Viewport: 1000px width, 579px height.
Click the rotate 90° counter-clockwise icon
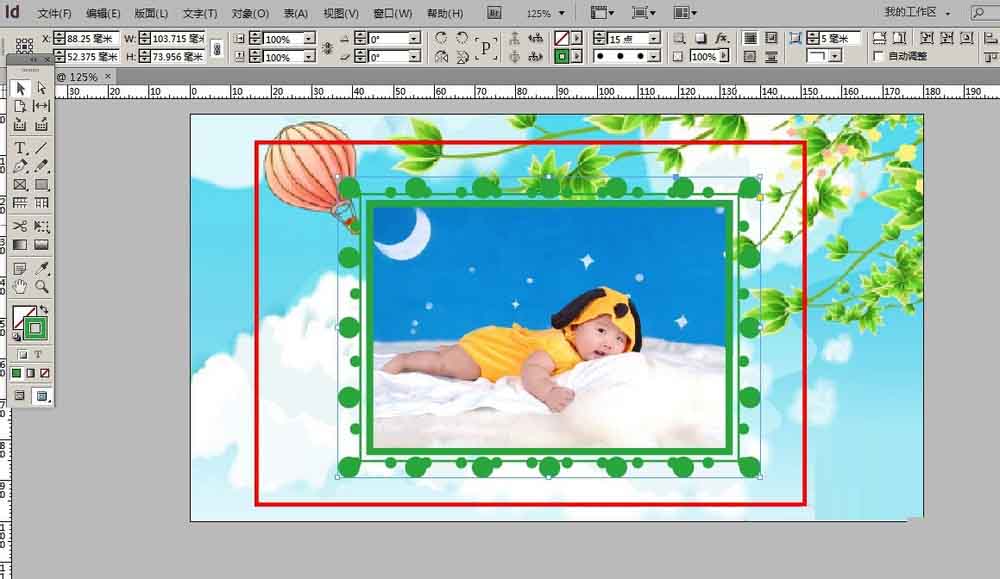462,38
